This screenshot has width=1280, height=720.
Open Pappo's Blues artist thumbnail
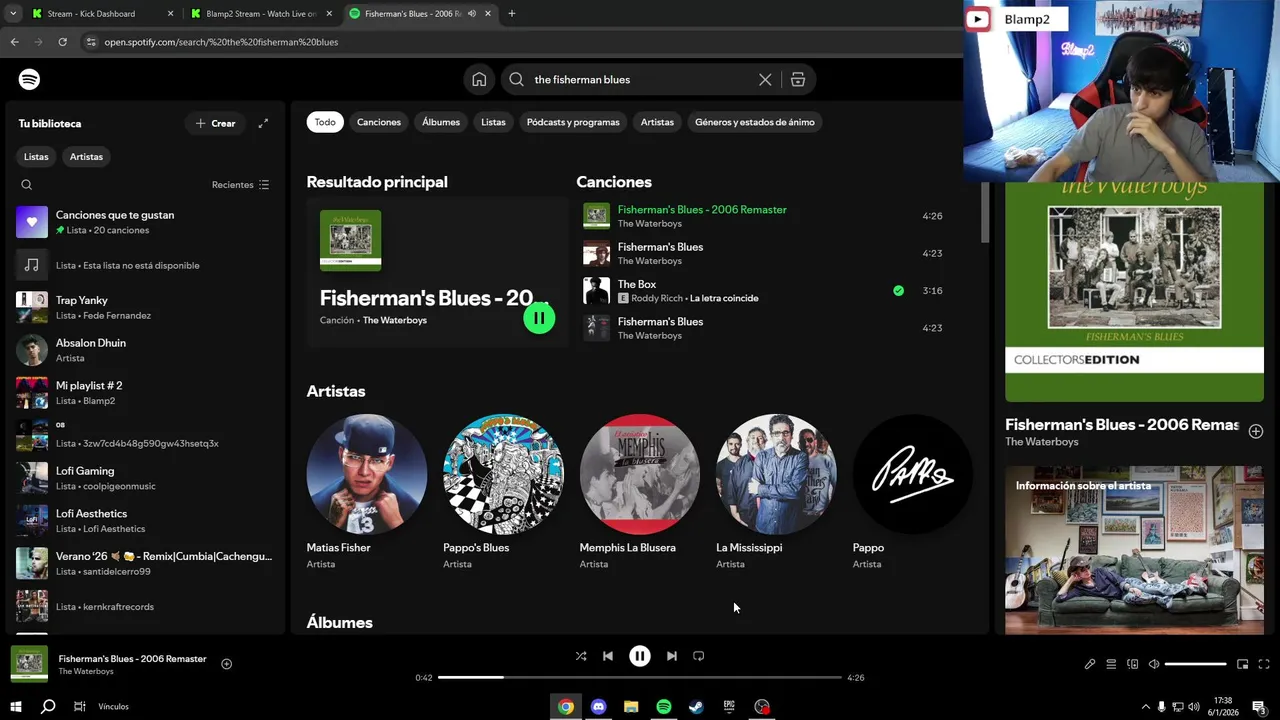(x=503, y=474)
